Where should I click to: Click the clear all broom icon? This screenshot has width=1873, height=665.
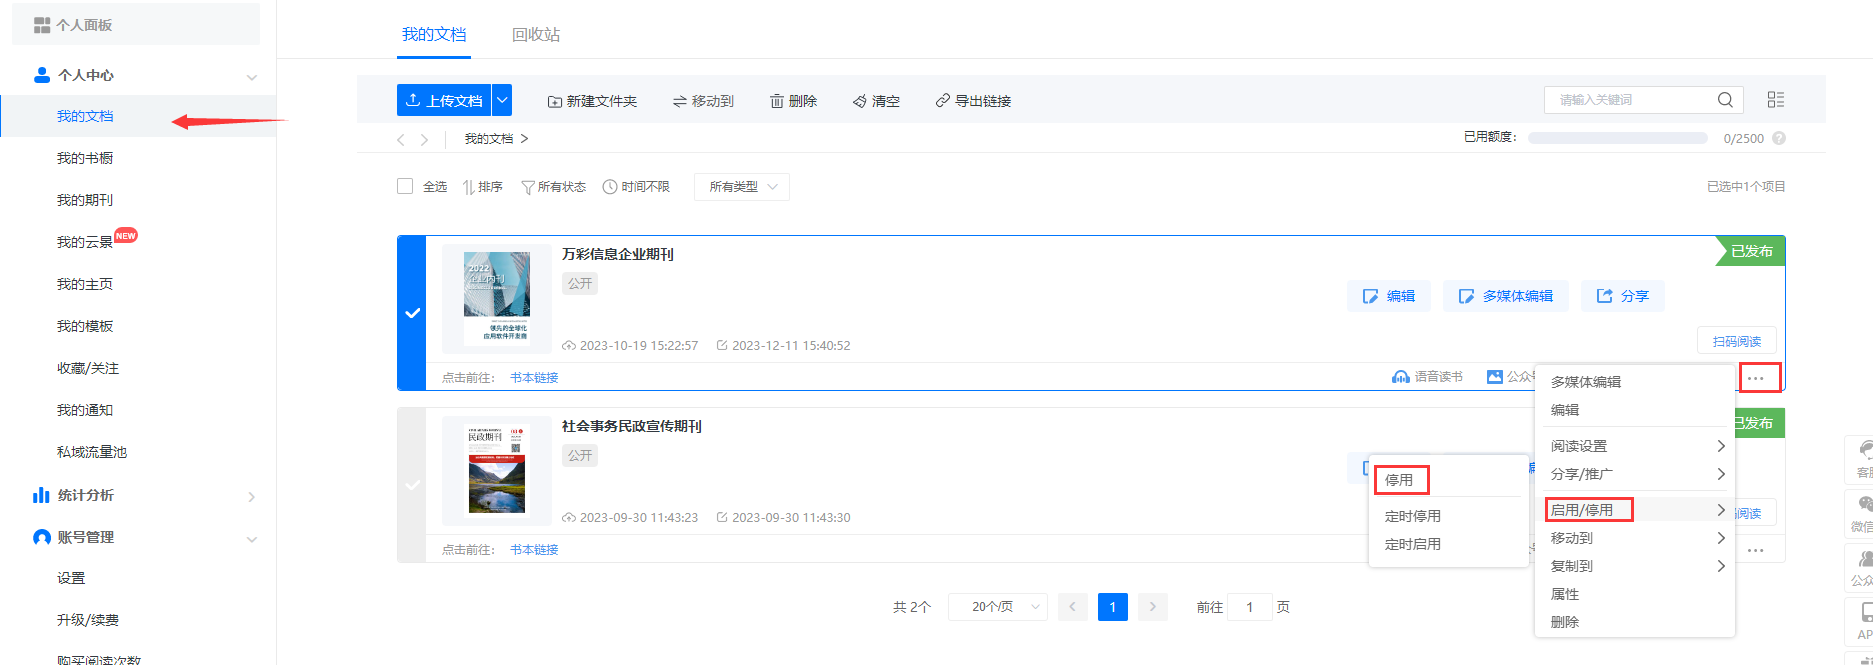coord(859,101)
